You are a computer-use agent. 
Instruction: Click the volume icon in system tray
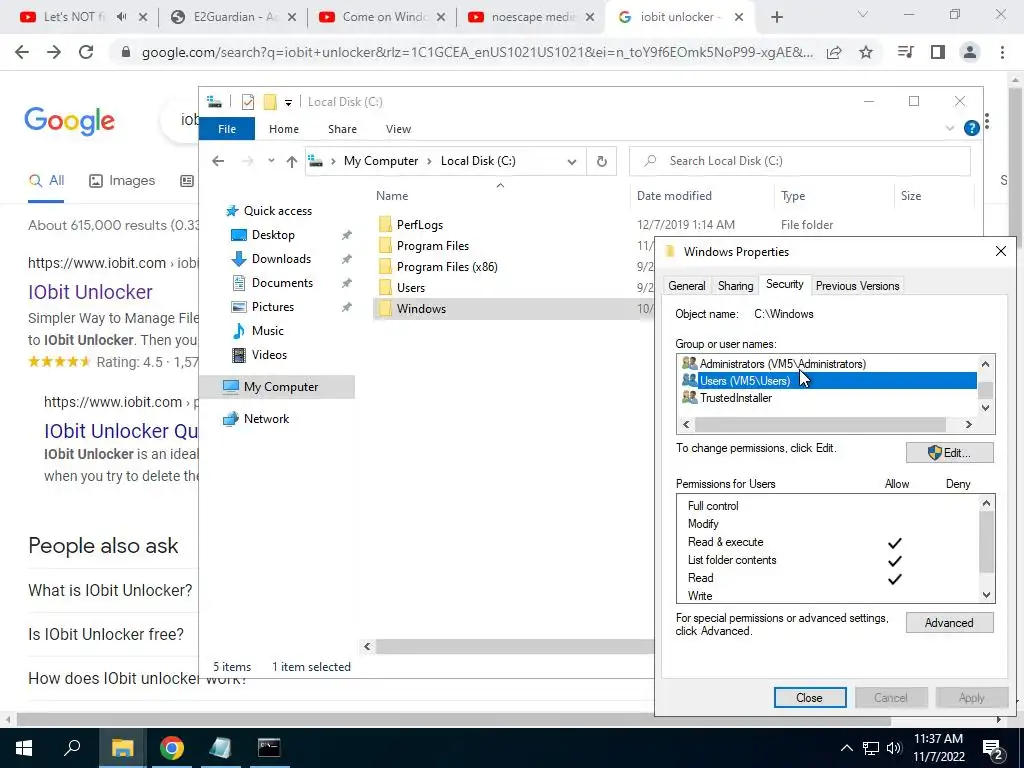(894, 748)
